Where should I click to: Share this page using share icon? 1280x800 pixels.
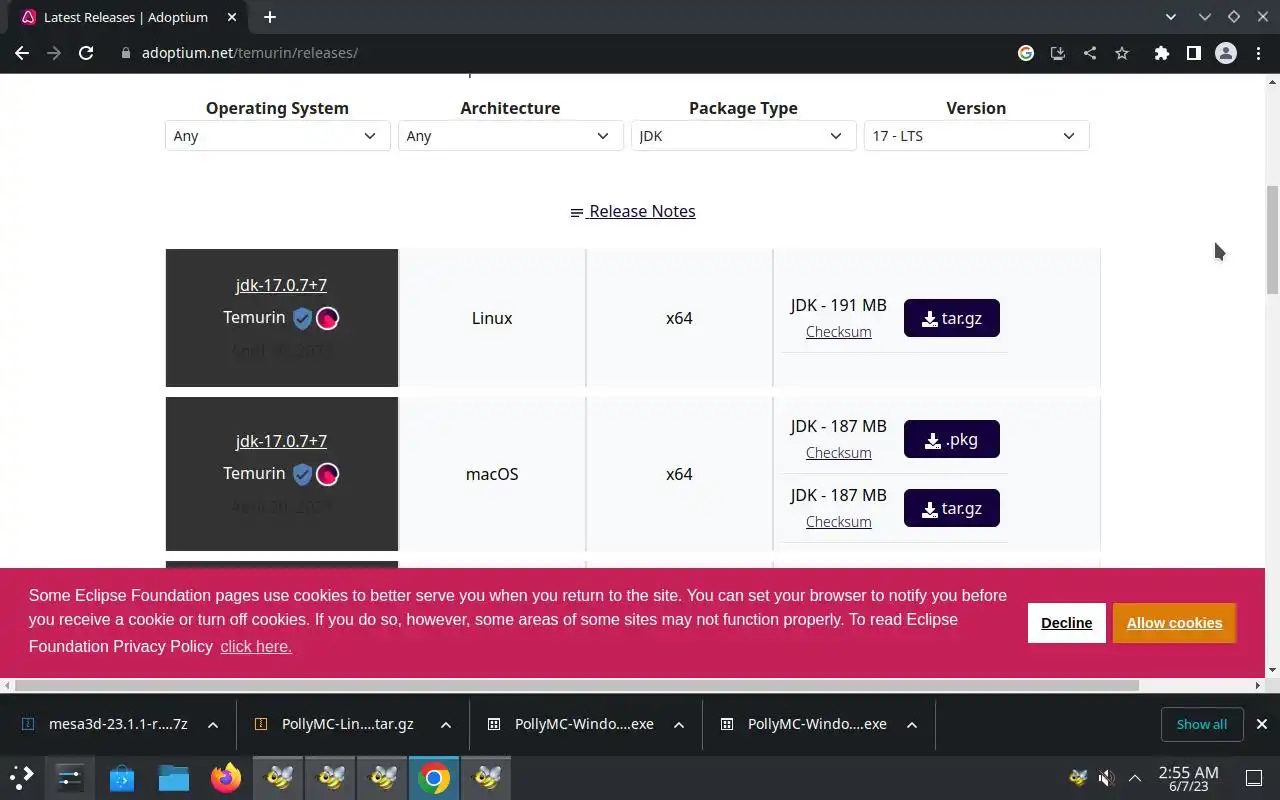click(x=1090, y=53)
